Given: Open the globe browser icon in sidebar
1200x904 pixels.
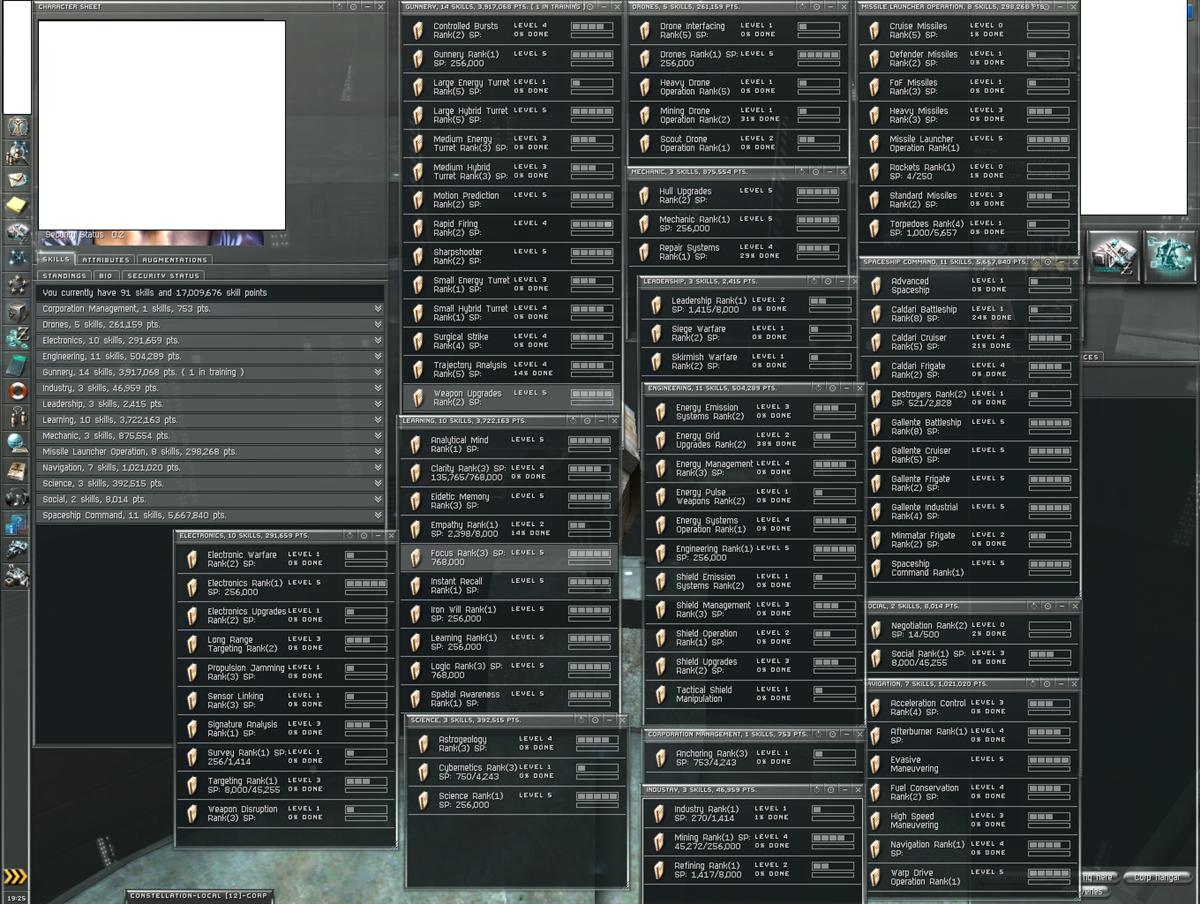Looking at the screenshot, I should pos(17,443).
